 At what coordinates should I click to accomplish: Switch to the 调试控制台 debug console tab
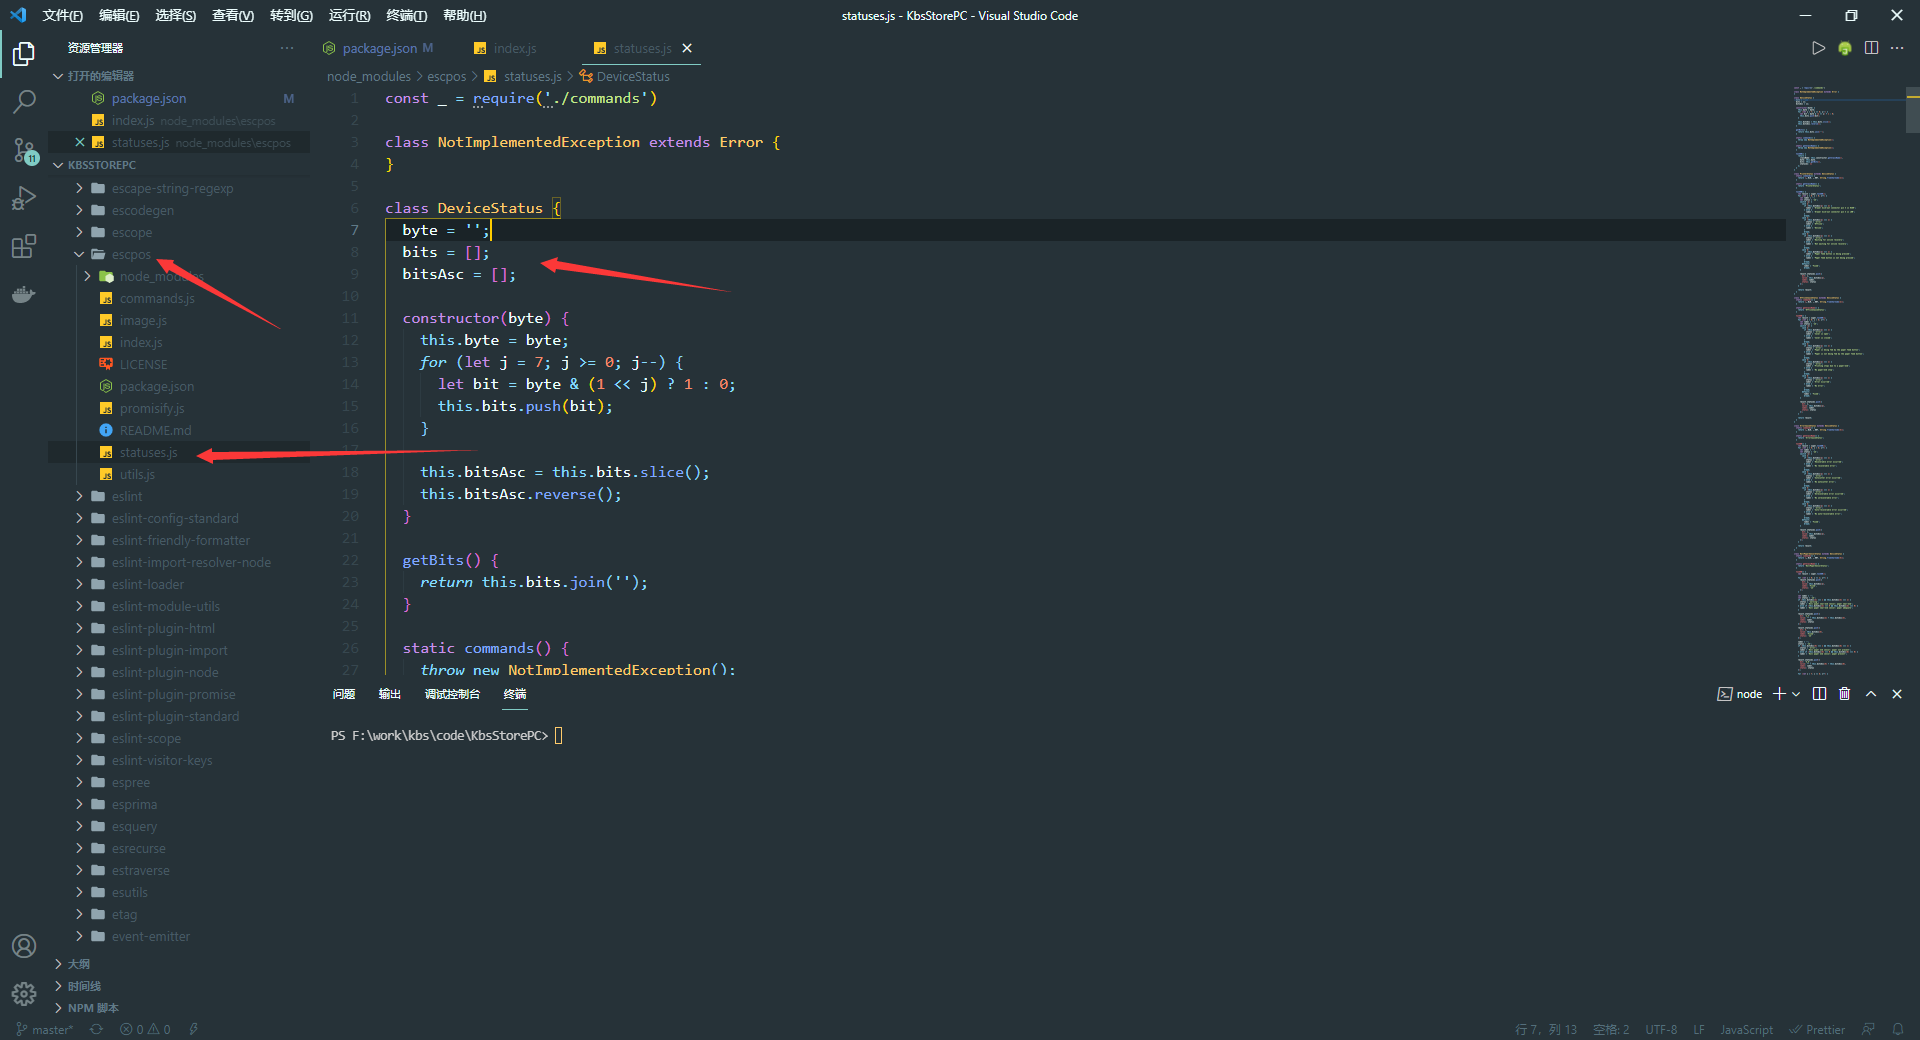[x=452, y=694]
